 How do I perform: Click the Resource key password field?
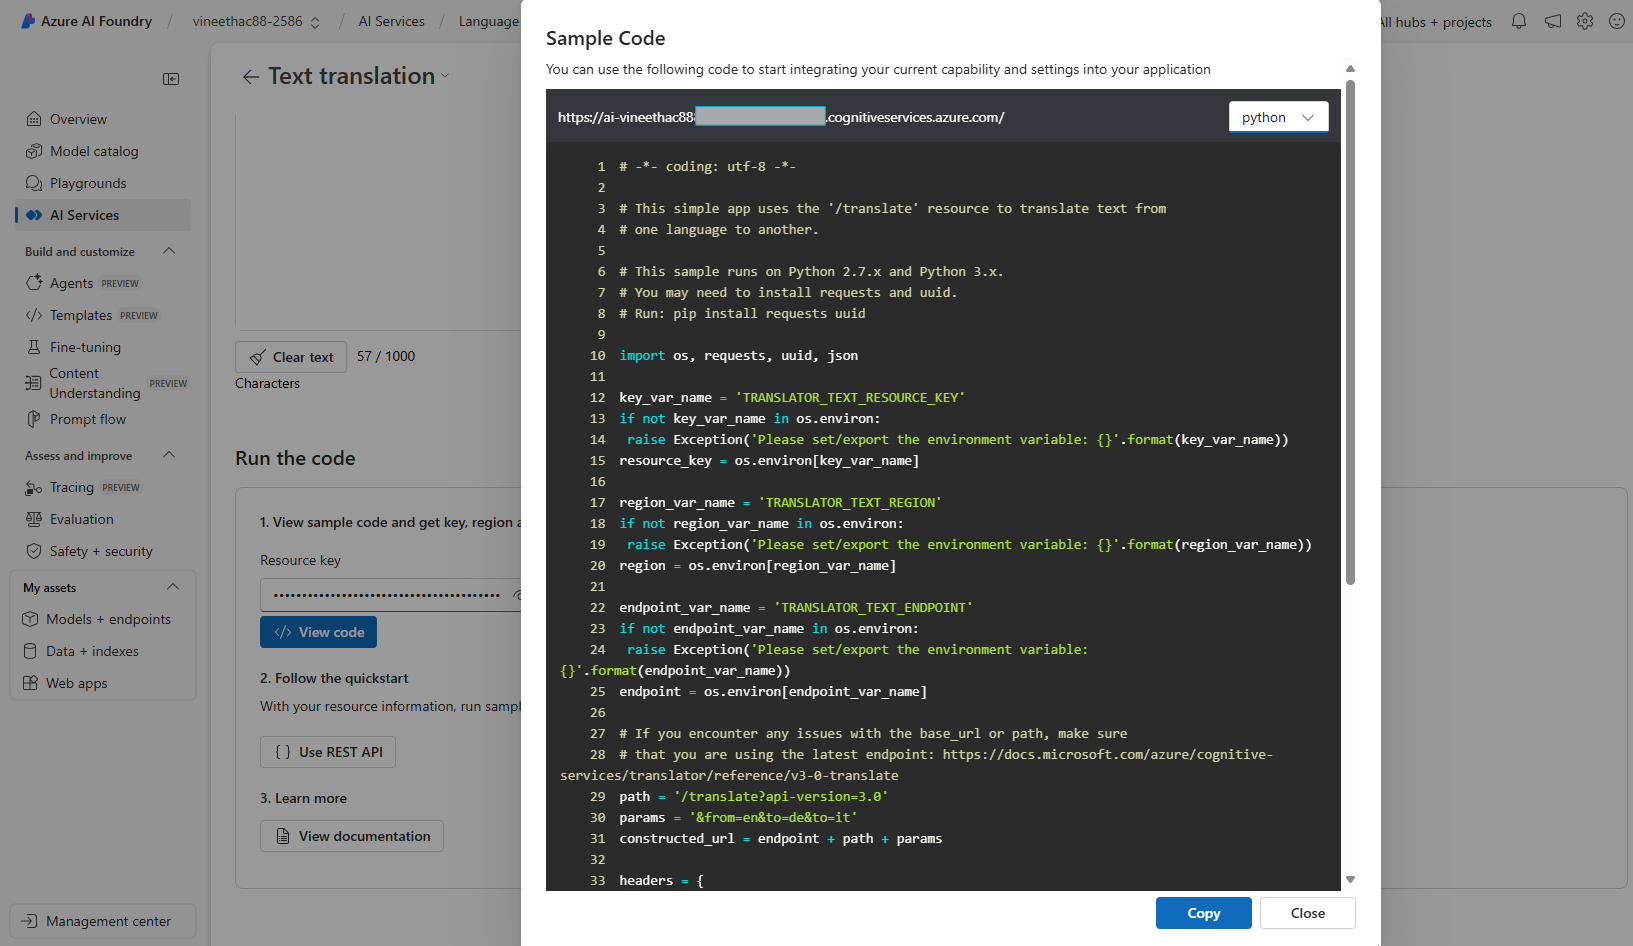[x=390, y=595]
